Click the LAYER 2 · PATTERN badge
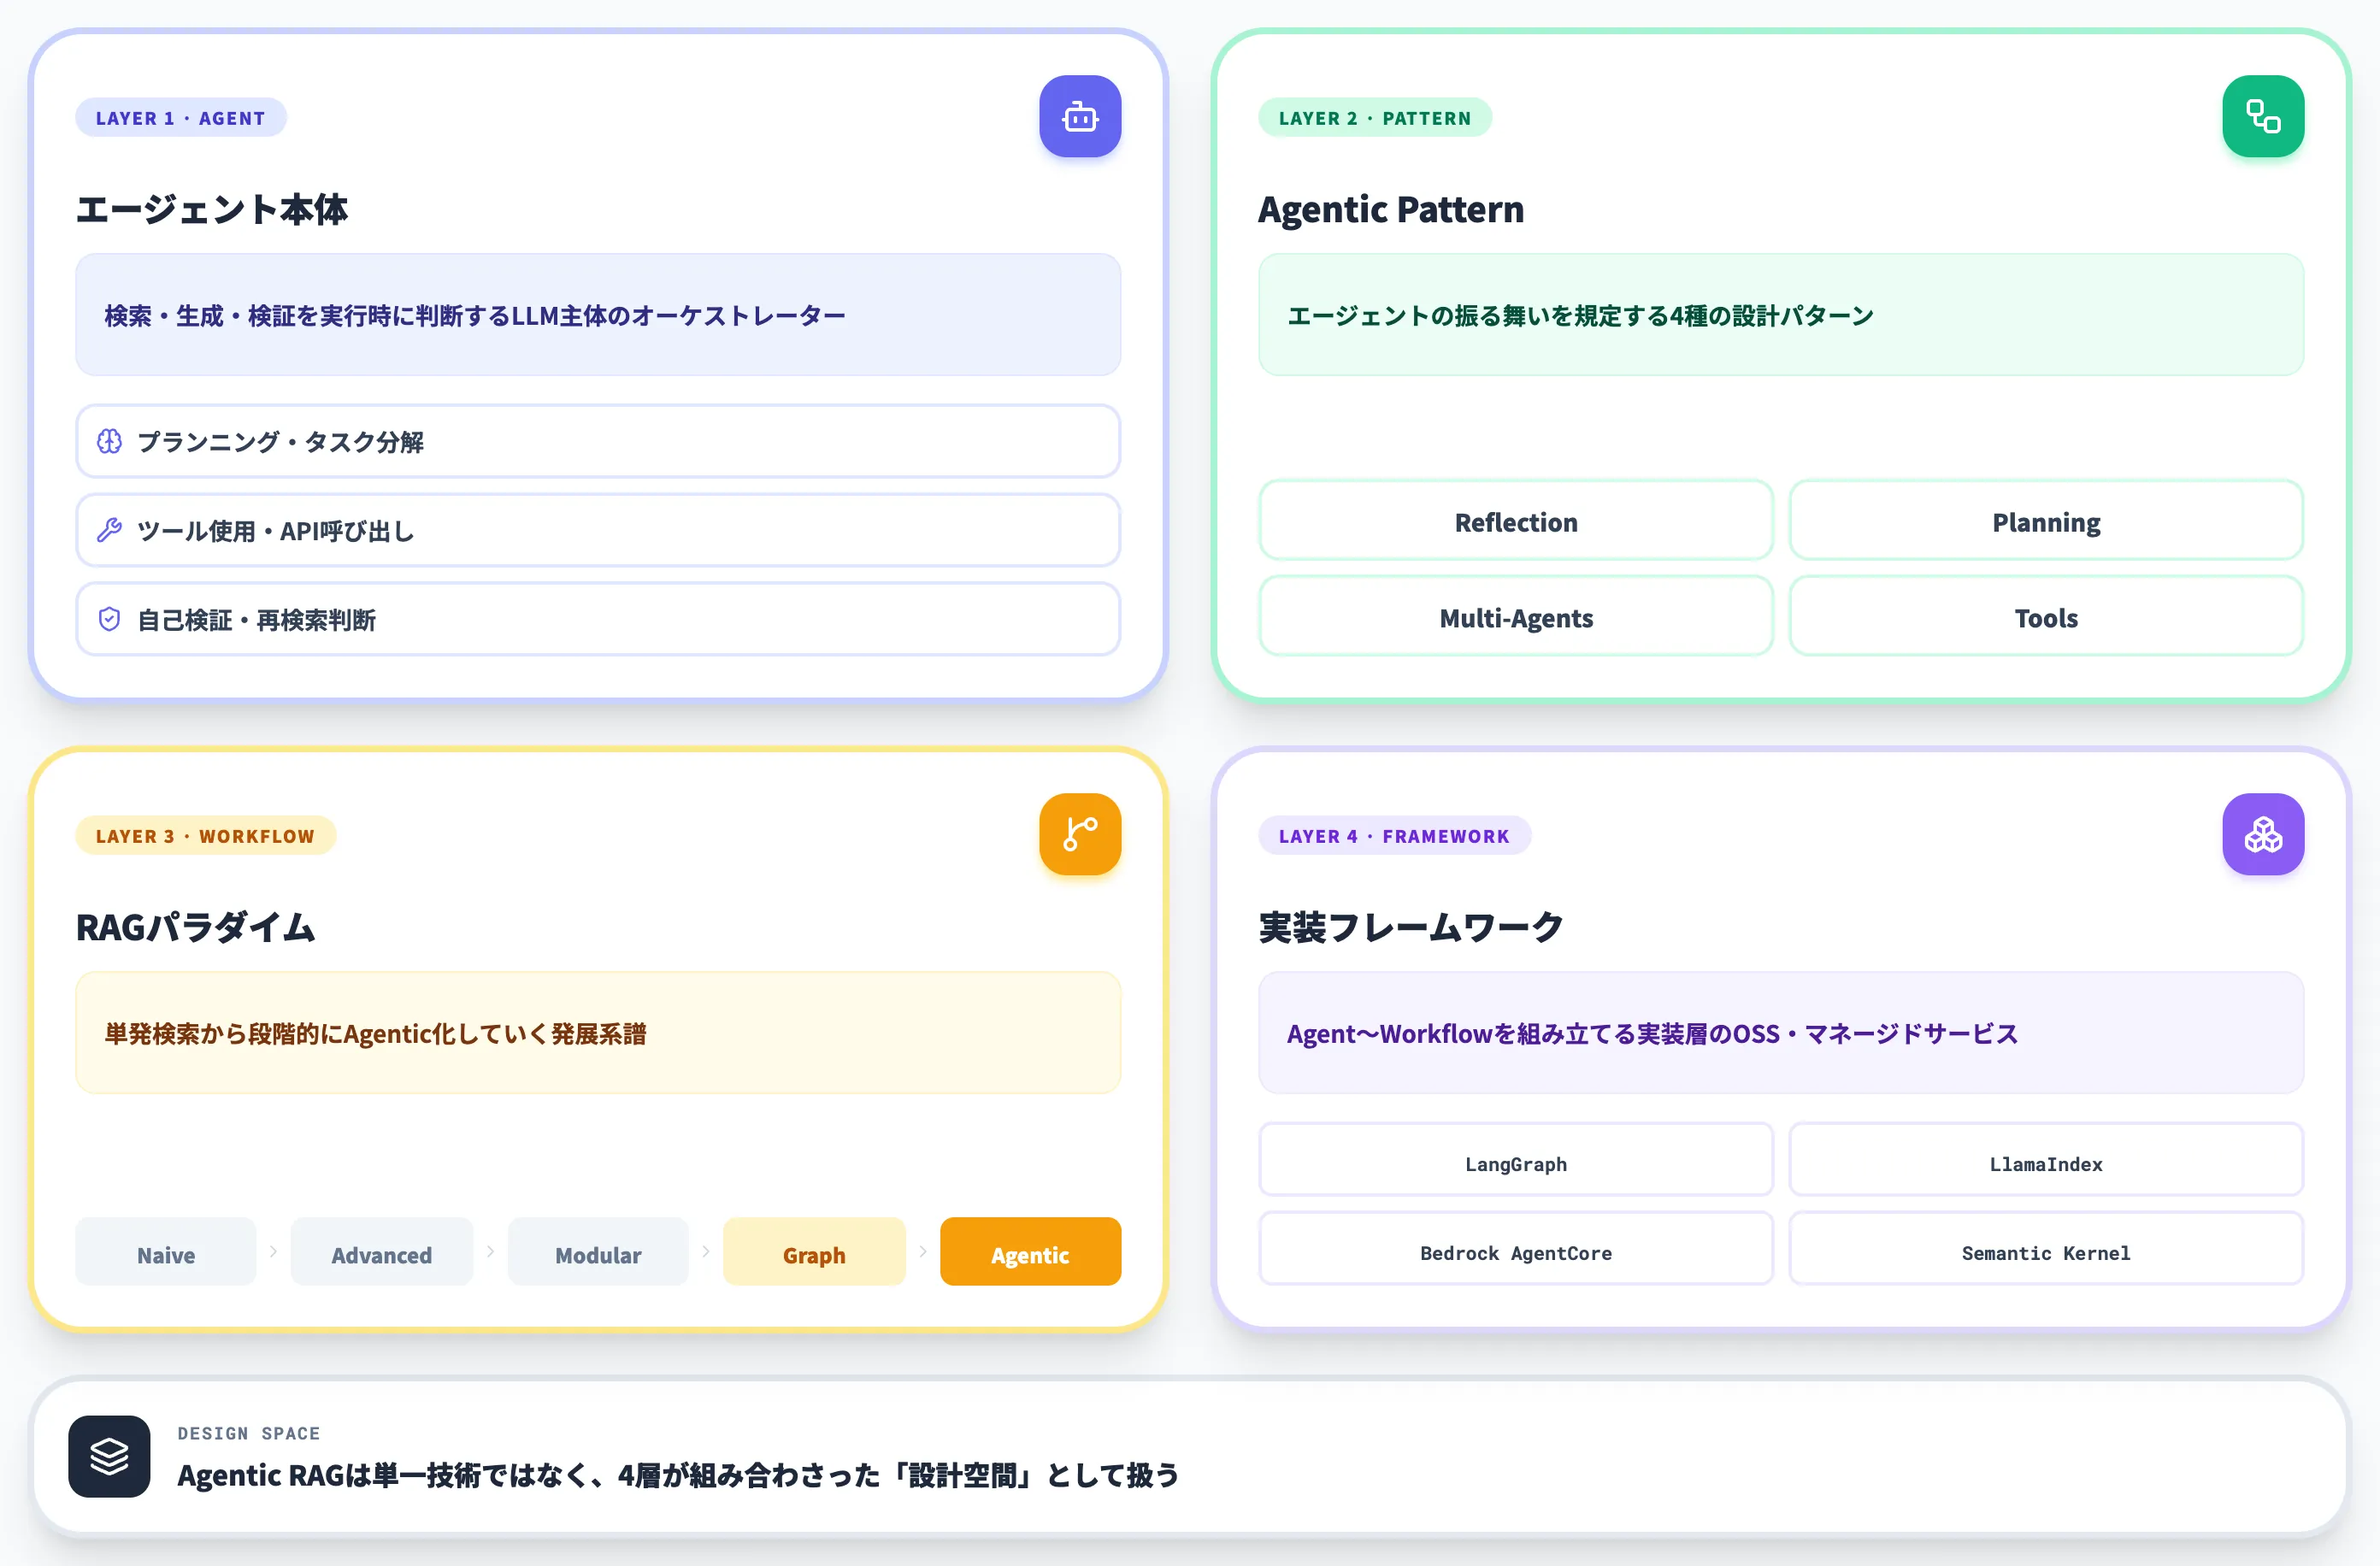2380x1566 pixels. click(1375, 118)
